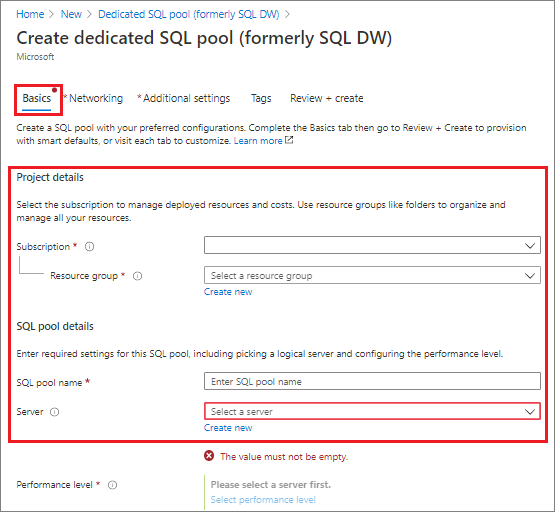Open the Select a server dropdown
The width and height of the screenshot is (557, 512).
pyautogui.click(x=372, y=411)
